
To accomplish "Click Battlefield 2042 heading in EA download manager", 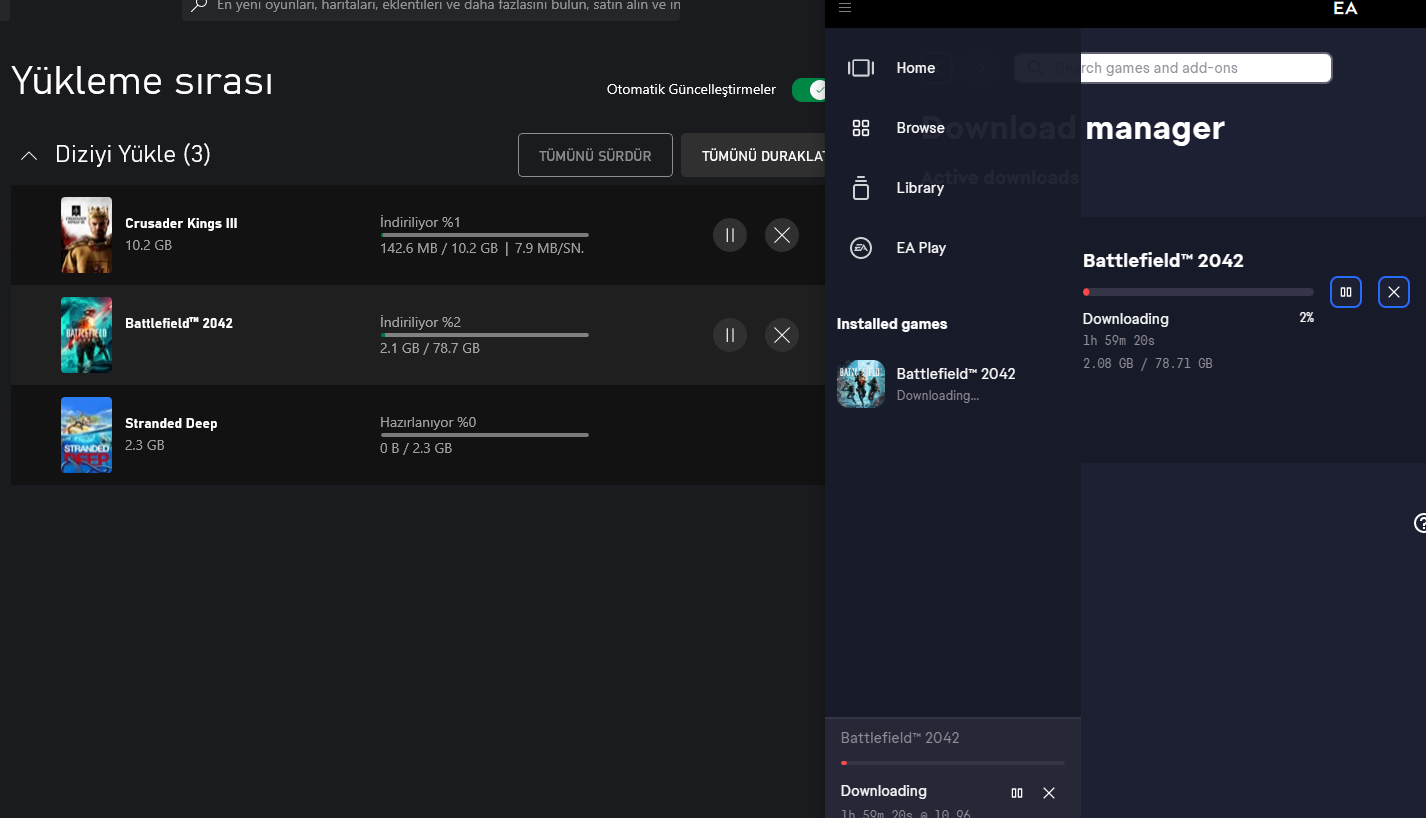I will coord(1163,260).
